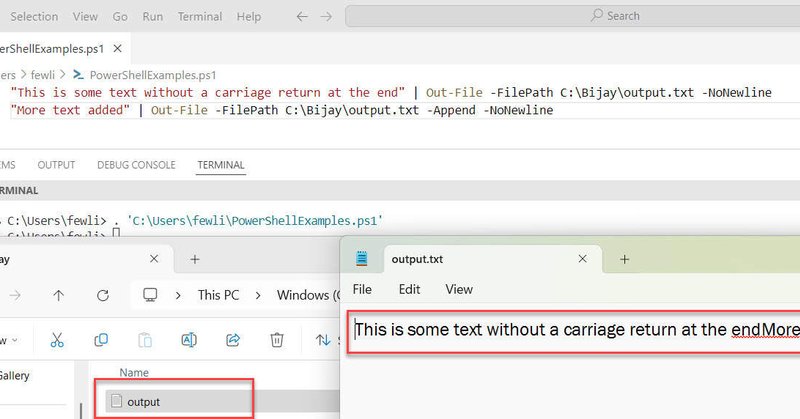Switch to the TERMINAL panel tab
This screenshot has height=419, width=800.
221,165
